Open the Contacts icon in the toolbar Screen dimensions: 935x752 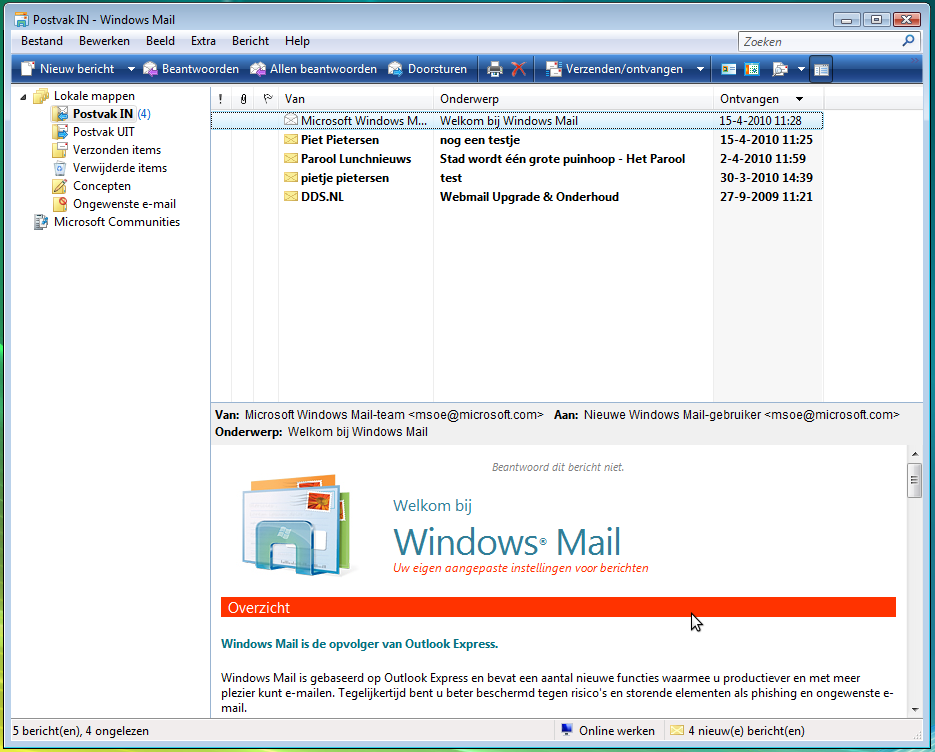pyautogui.click(x=728, y=69)
